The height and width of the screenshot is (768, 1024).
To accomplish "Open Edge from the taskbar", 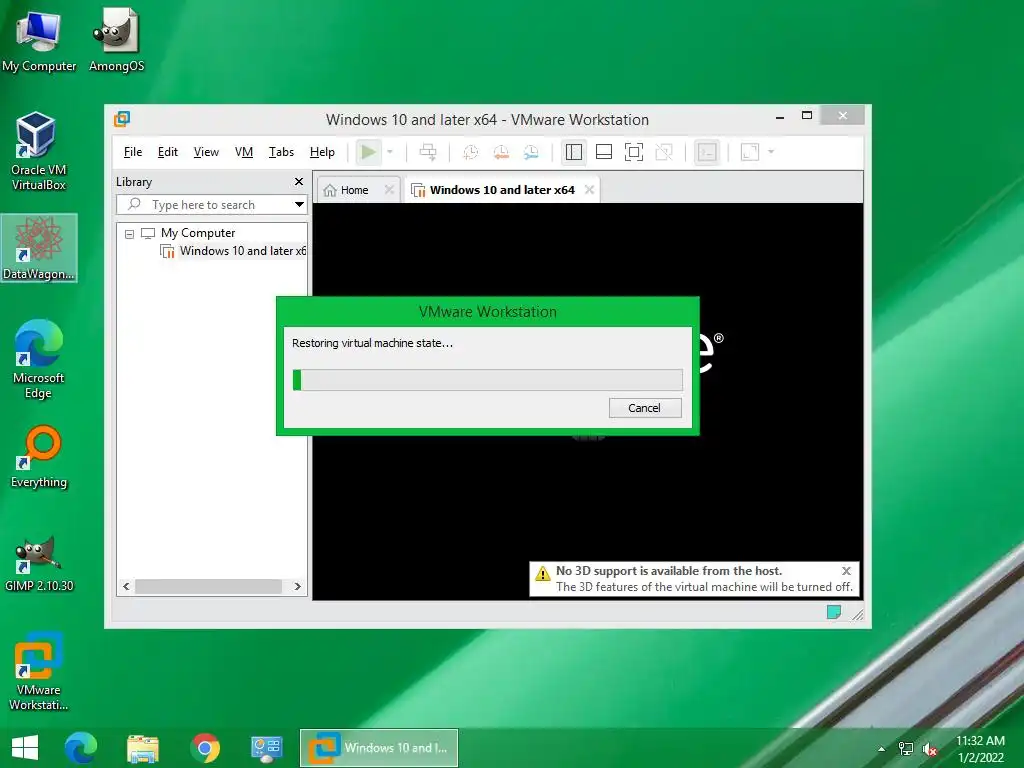I will 81,748.
